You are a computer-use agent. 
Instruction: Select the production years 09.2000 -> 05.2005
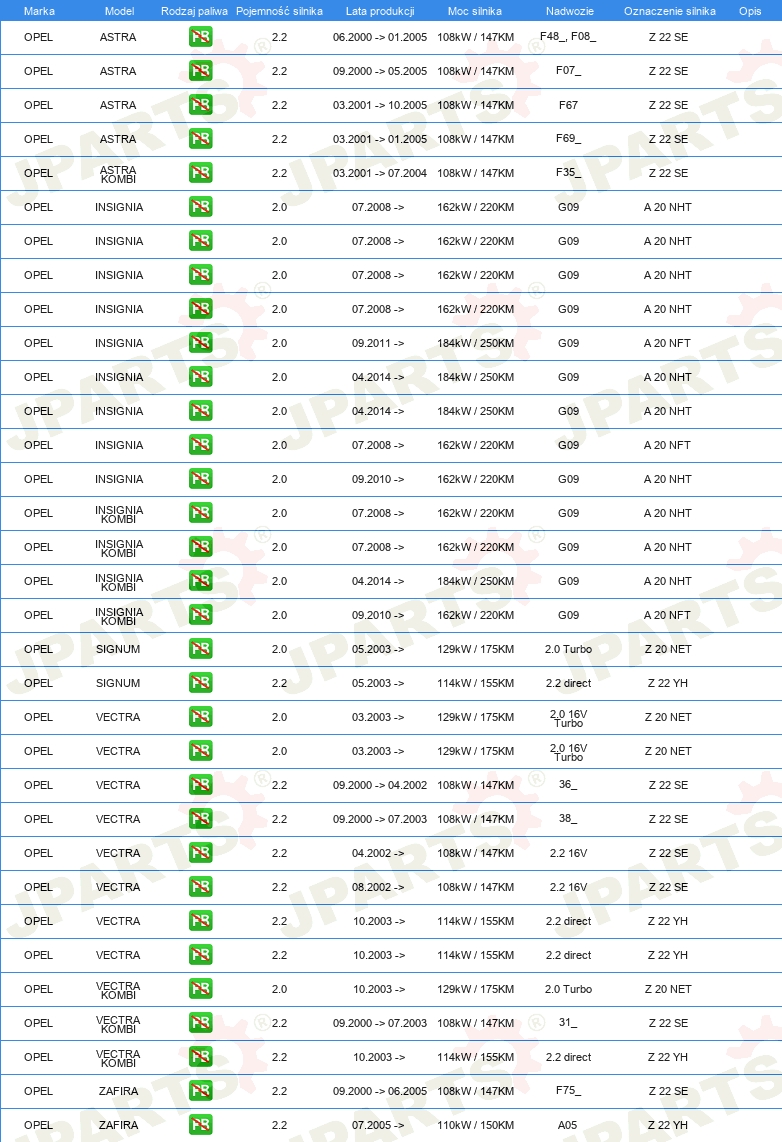380,71
